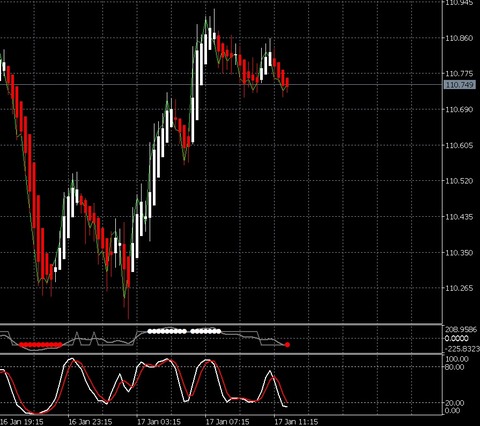480x426 pixels.
Task: Click the 110.265 price axis label
Action: click(459, 288)
